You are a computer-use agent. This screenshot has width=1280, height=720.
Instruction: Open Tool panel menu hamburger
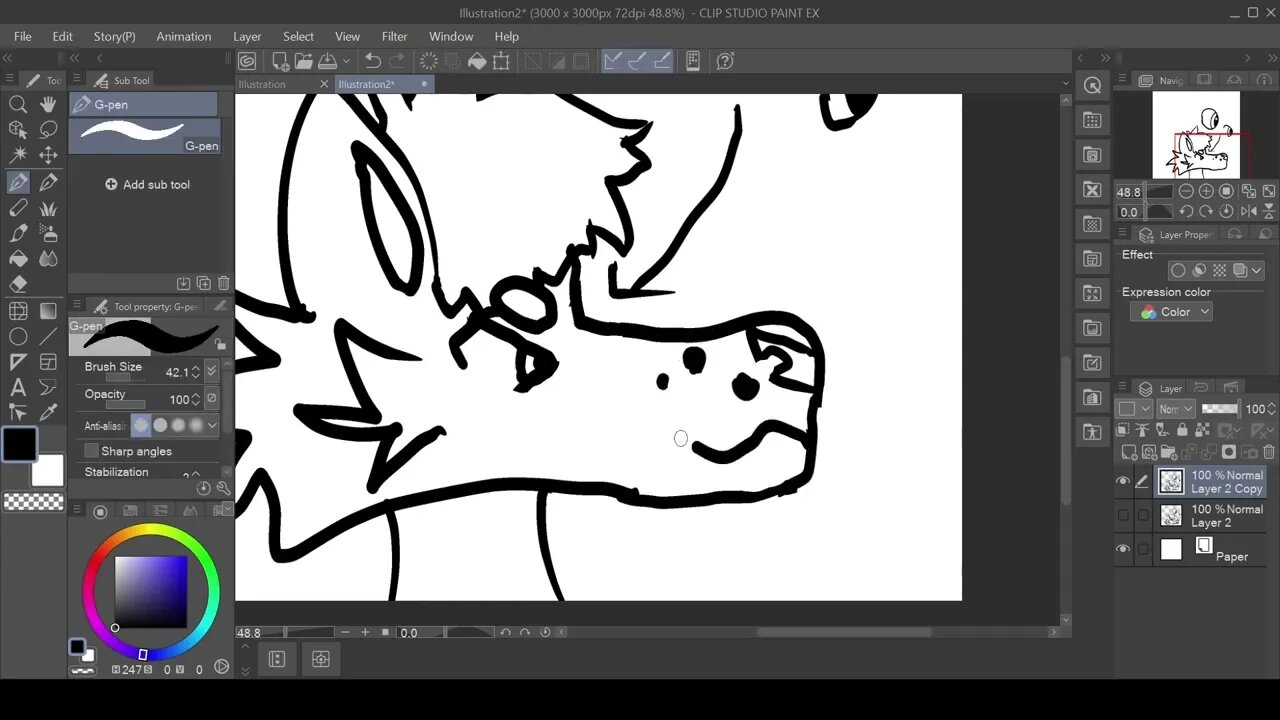[x=9, y=80]
